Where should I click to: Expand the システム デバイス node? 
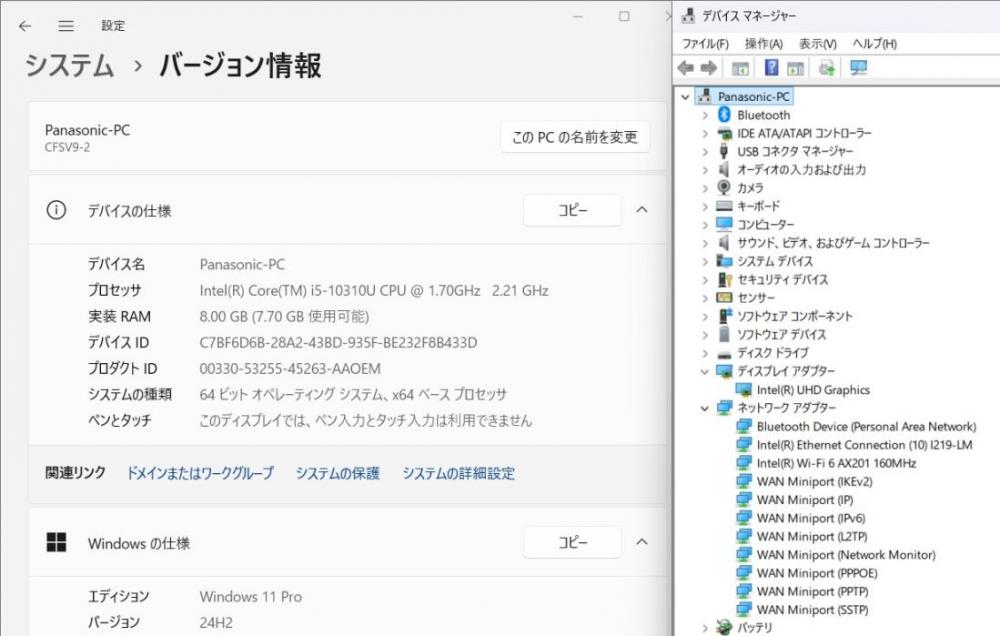[x=705, y=262]
